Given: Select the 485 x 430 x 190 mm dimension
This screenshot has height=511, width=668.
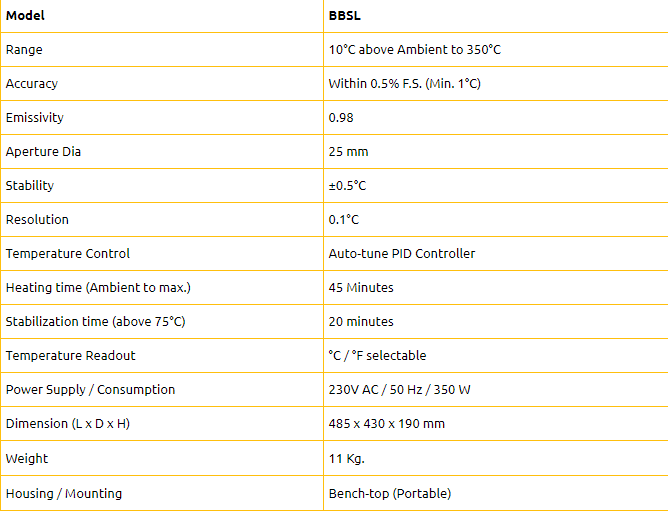Looking at the screenshot, I should (x=387, y=424).
